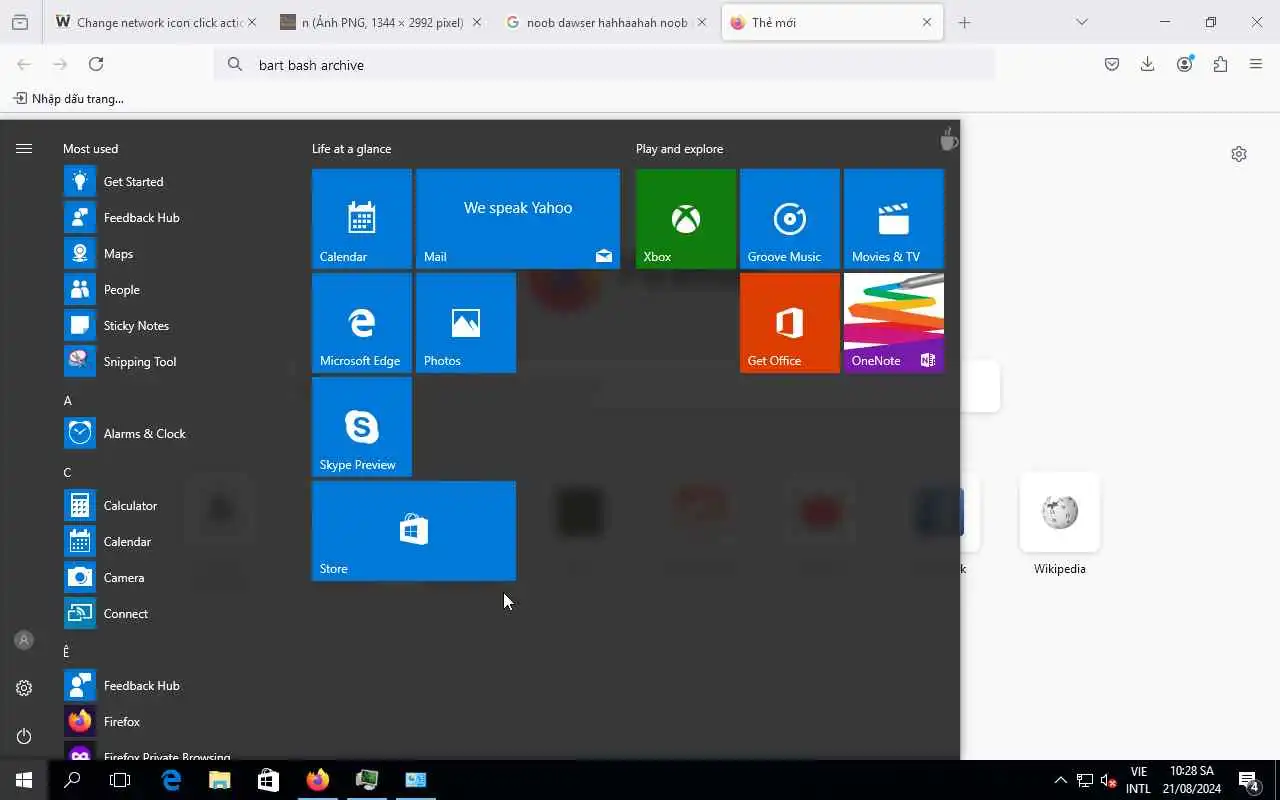Open Alarms & Clock
This screenshot has height=800, width=1280.
175,434
